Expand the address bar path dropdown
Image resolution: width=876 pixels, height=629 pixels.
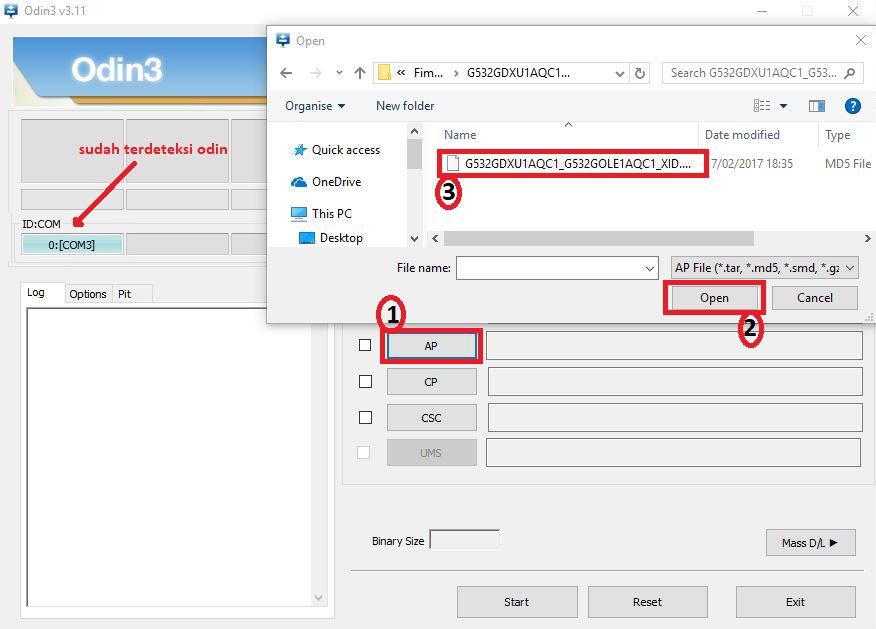click(620, 73)
